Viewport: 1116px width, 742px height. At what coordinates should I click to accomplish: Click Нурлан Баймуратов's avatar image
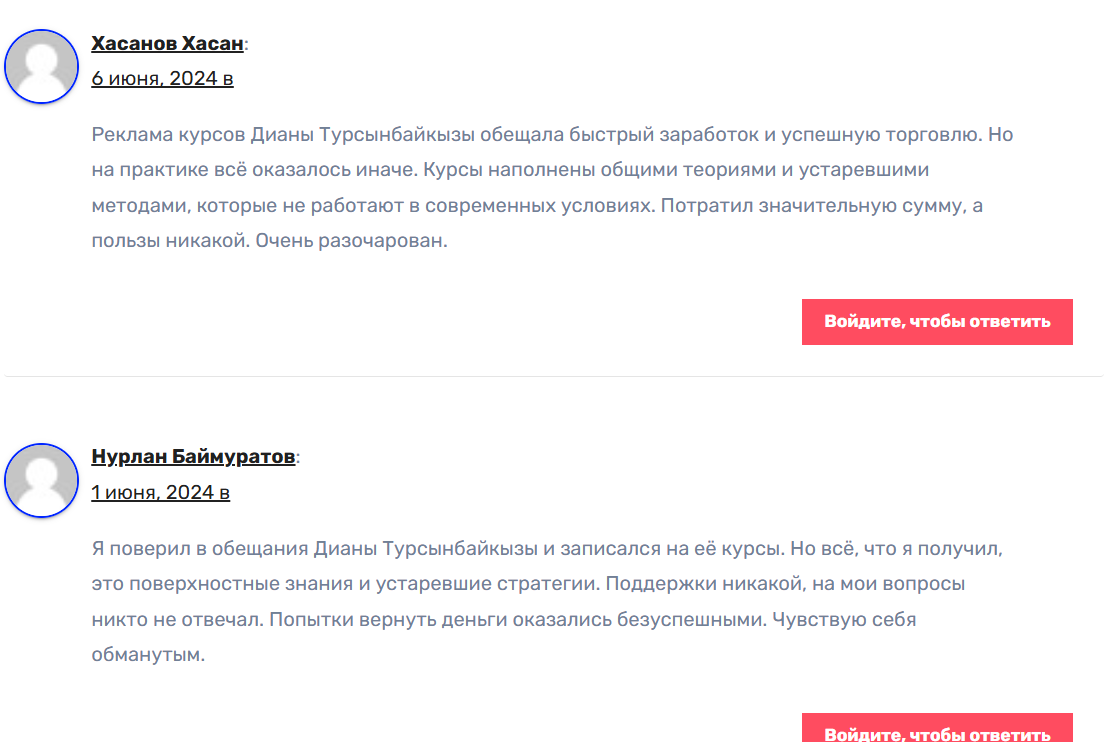(42, 480)
